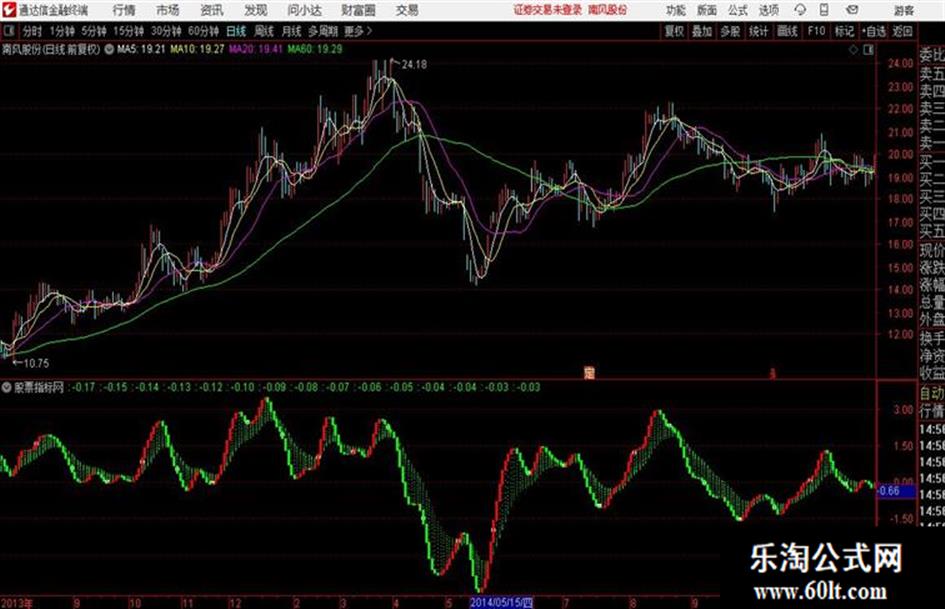
Task: Open the customer service headset icon
Action: point(800,10)
